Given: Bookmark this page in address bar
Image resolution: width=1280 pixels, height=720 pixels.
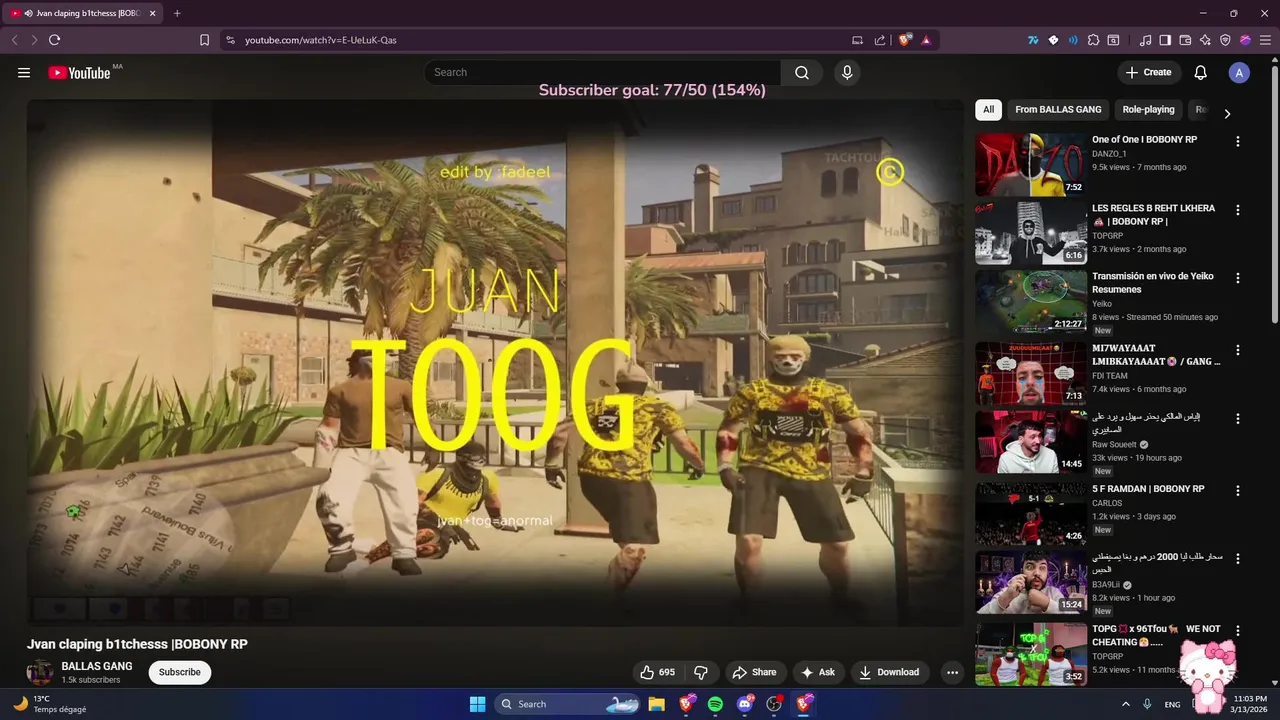Looking at the screenshot, I should pos(204,40).
